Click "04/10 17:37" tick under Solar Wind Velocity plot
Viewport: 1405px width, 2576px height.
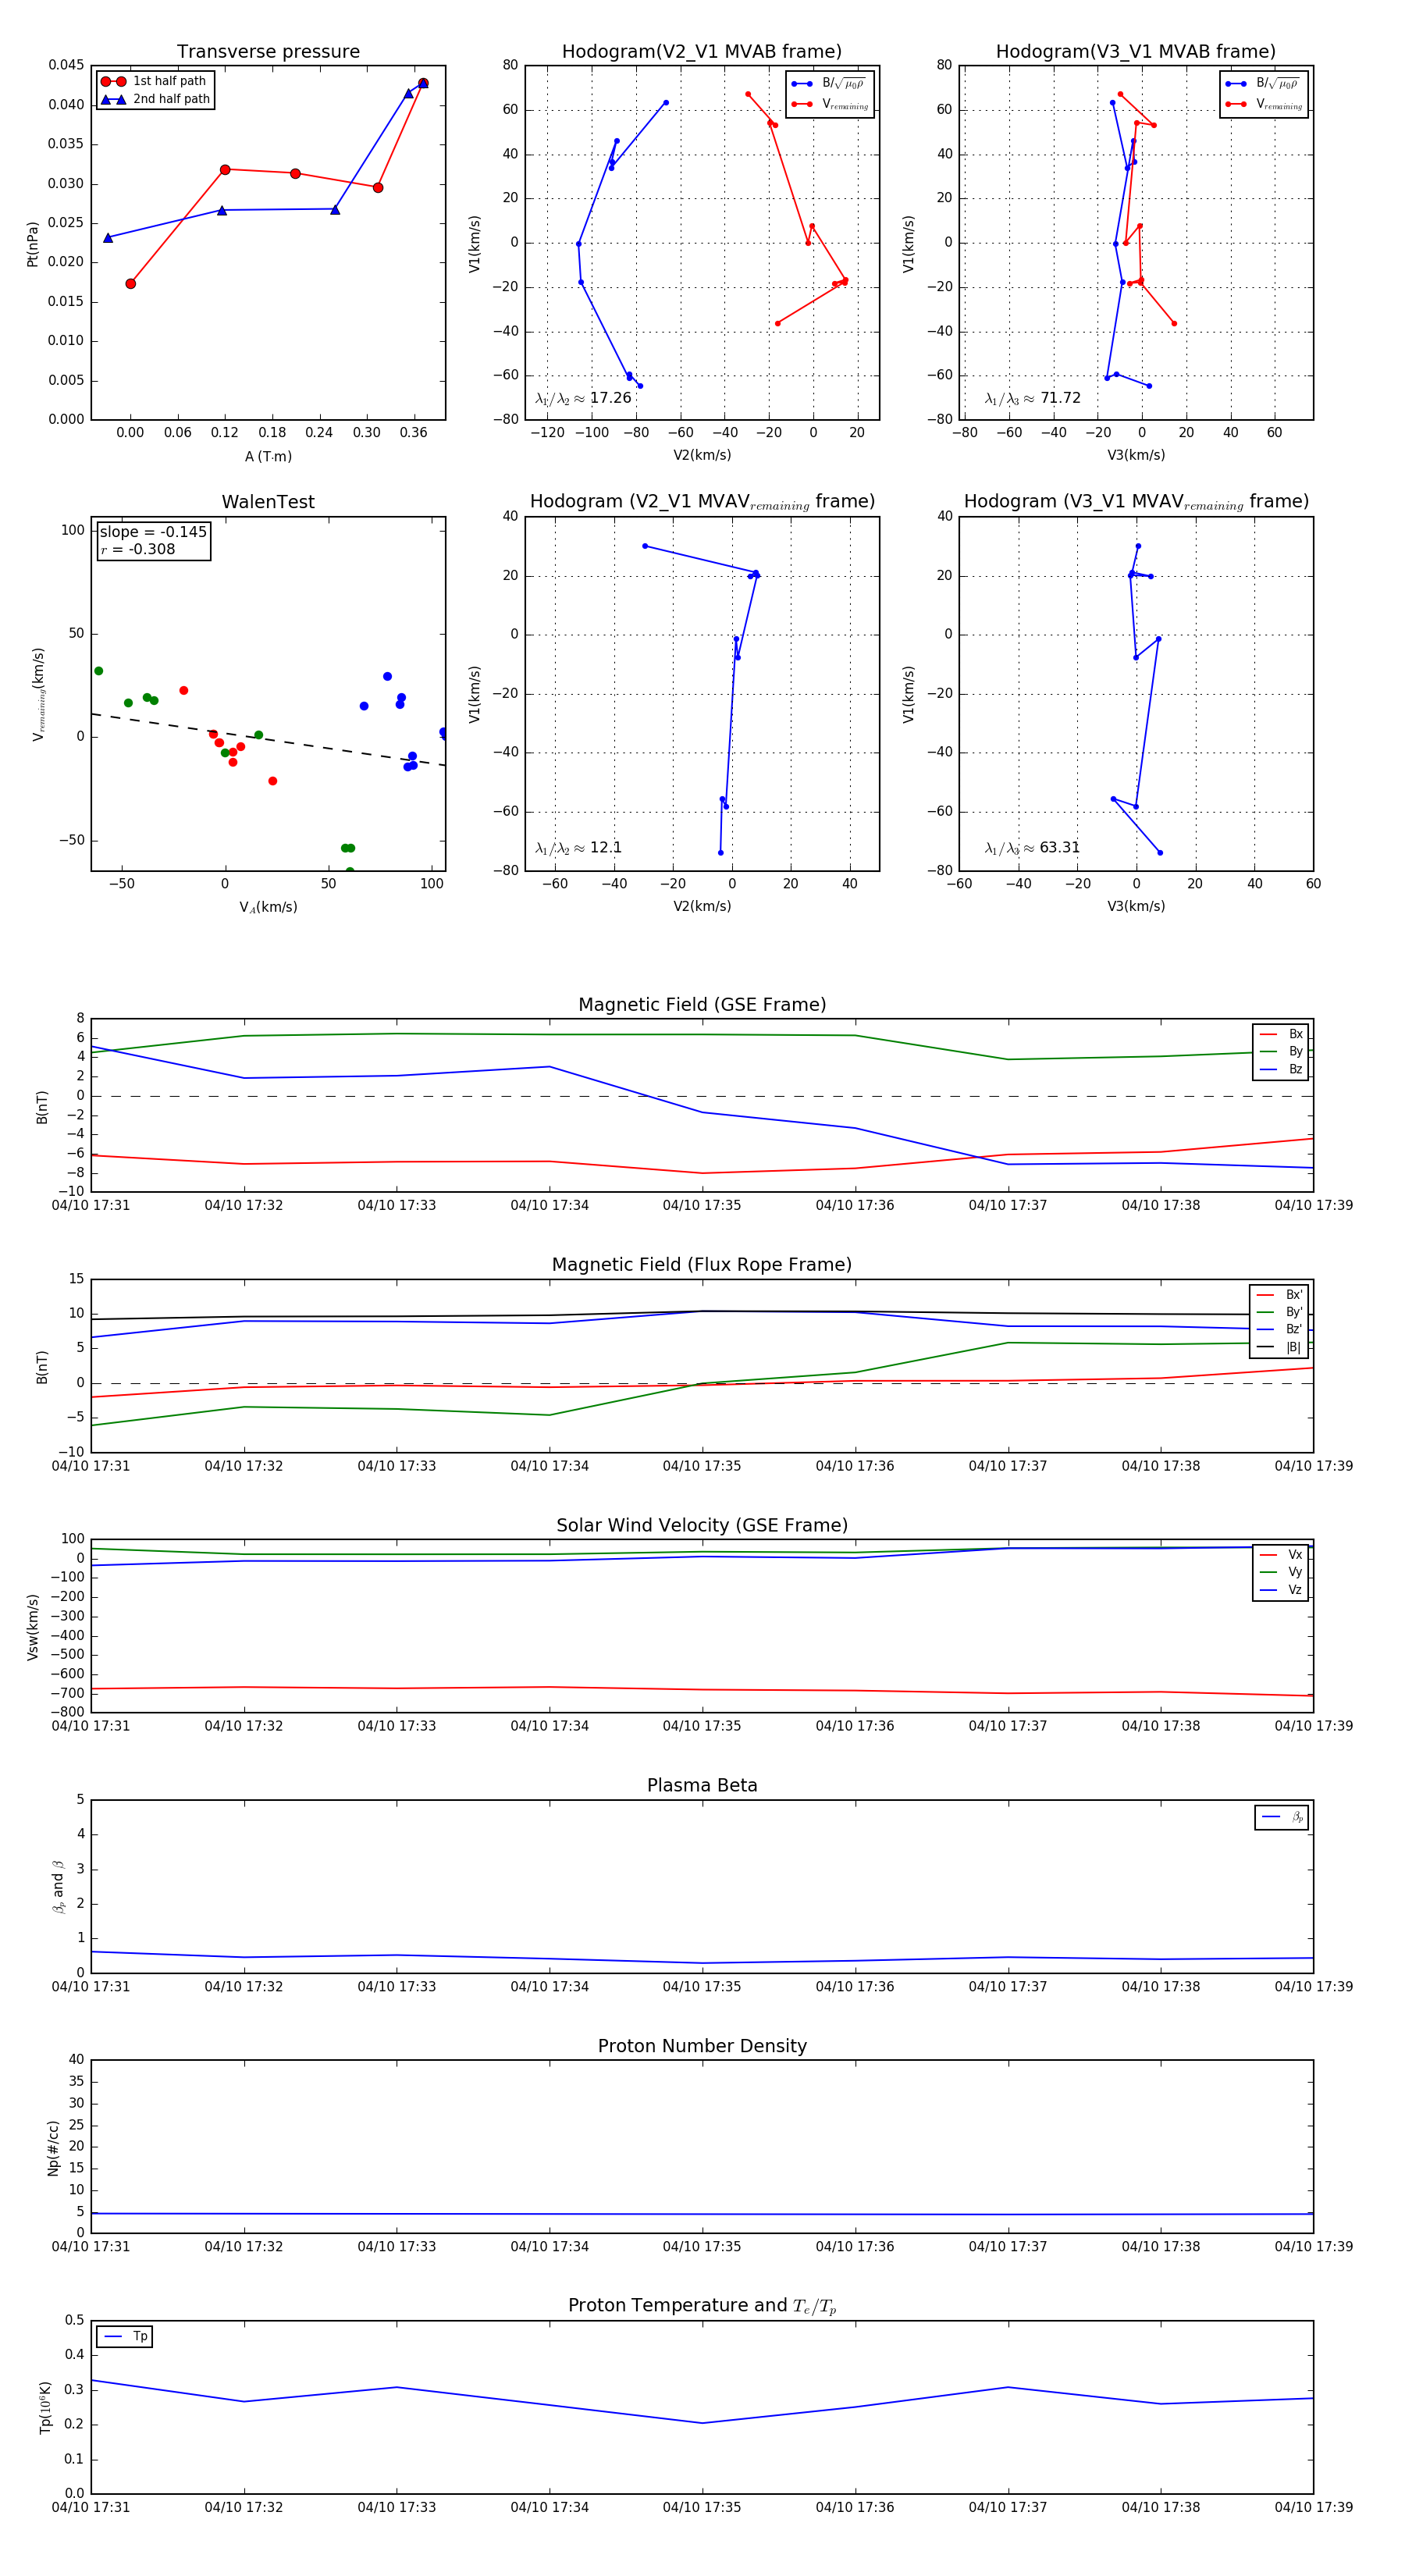click(x=1008, y=1726)
